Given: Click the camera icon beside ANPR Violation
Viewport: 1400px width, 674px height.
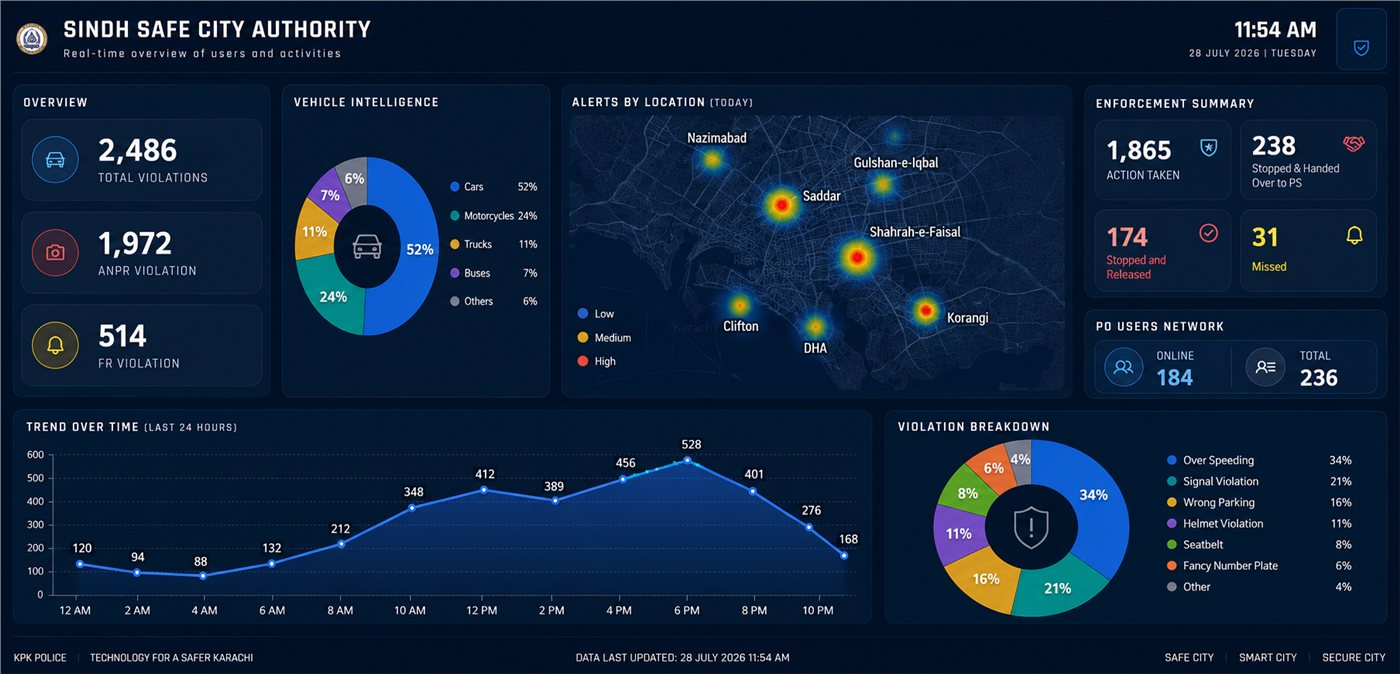Looking at the screenshot, I should 56,253.
